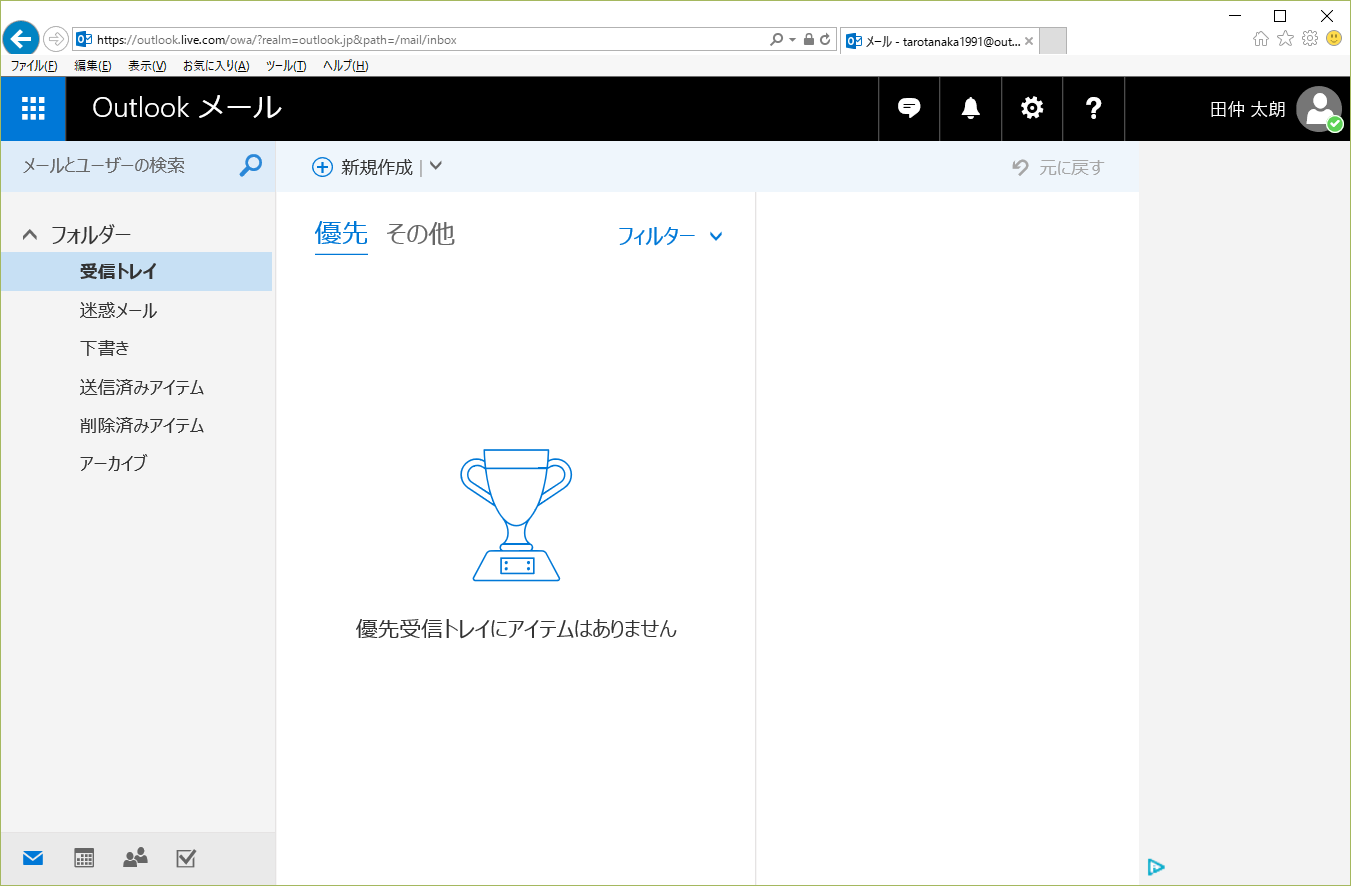Open the 送信済みアイテム folder
Screen dimensions: 1351x886
point(140,387)
